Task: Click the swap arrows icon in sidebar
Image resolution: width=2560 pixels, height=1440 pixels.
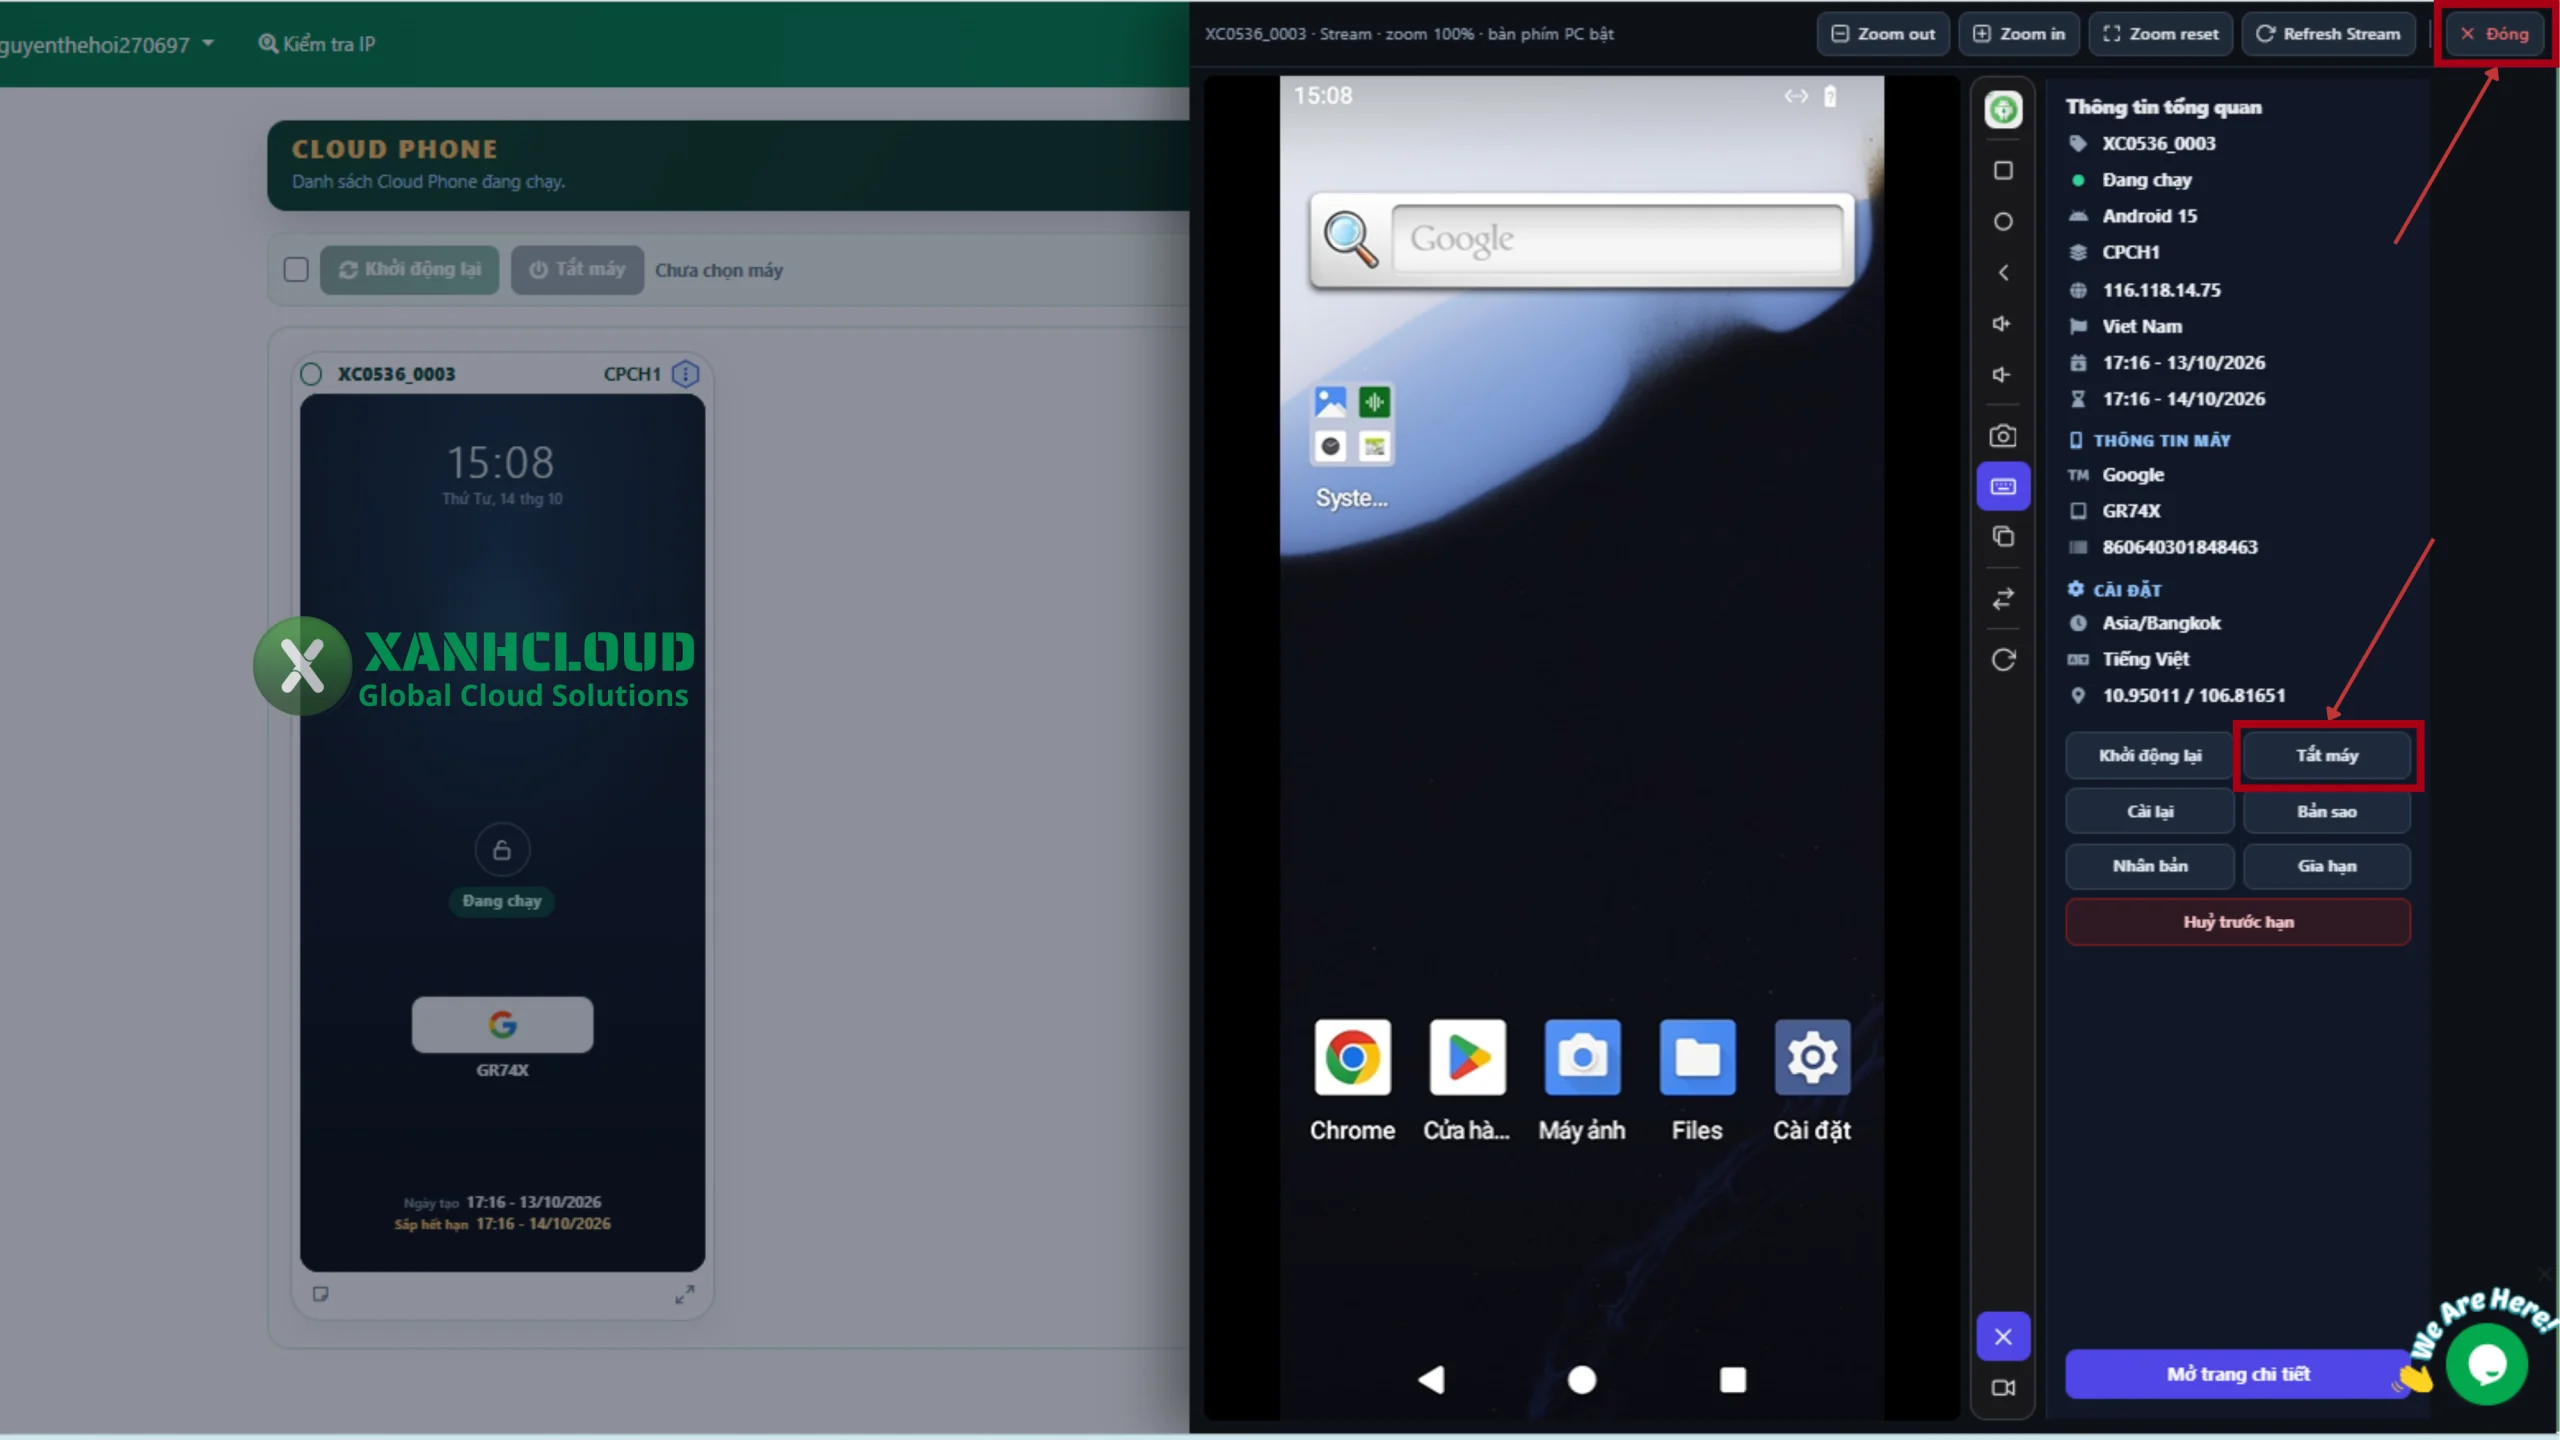Action: click(x=2003, y=599)
